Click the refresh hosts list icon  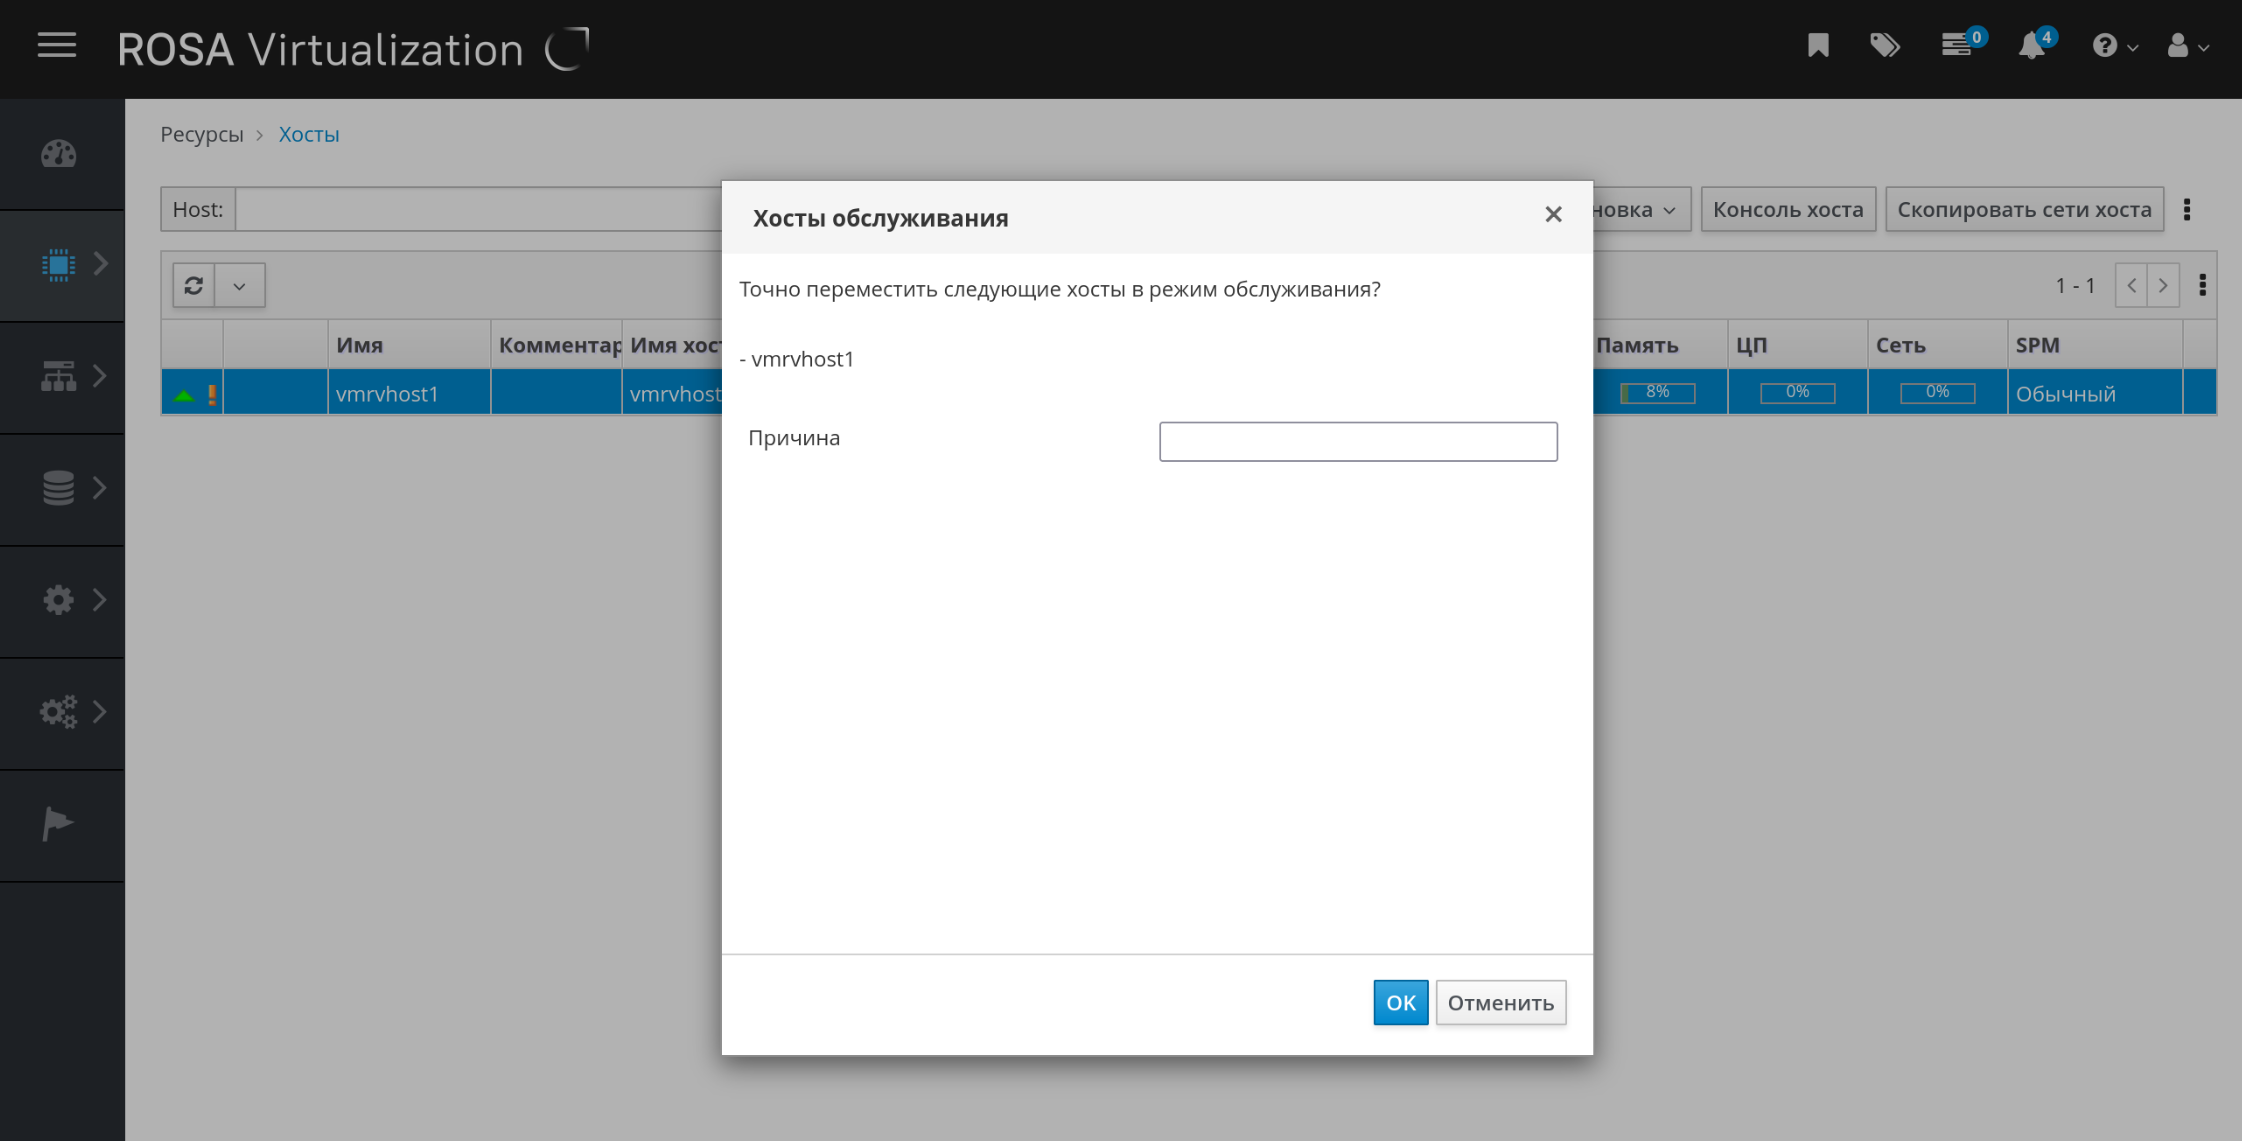[x=194, y=286]
